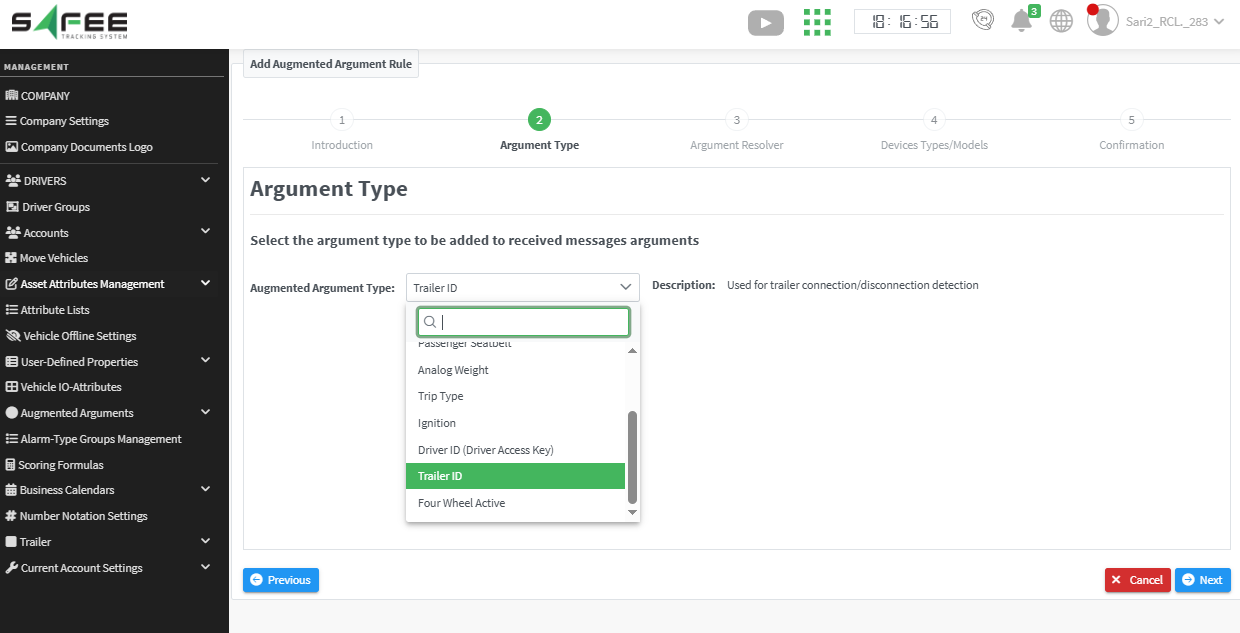Expand Current Account Settings submenu
Viewport: 1240px width, 633px height.
tap(205, 568)
